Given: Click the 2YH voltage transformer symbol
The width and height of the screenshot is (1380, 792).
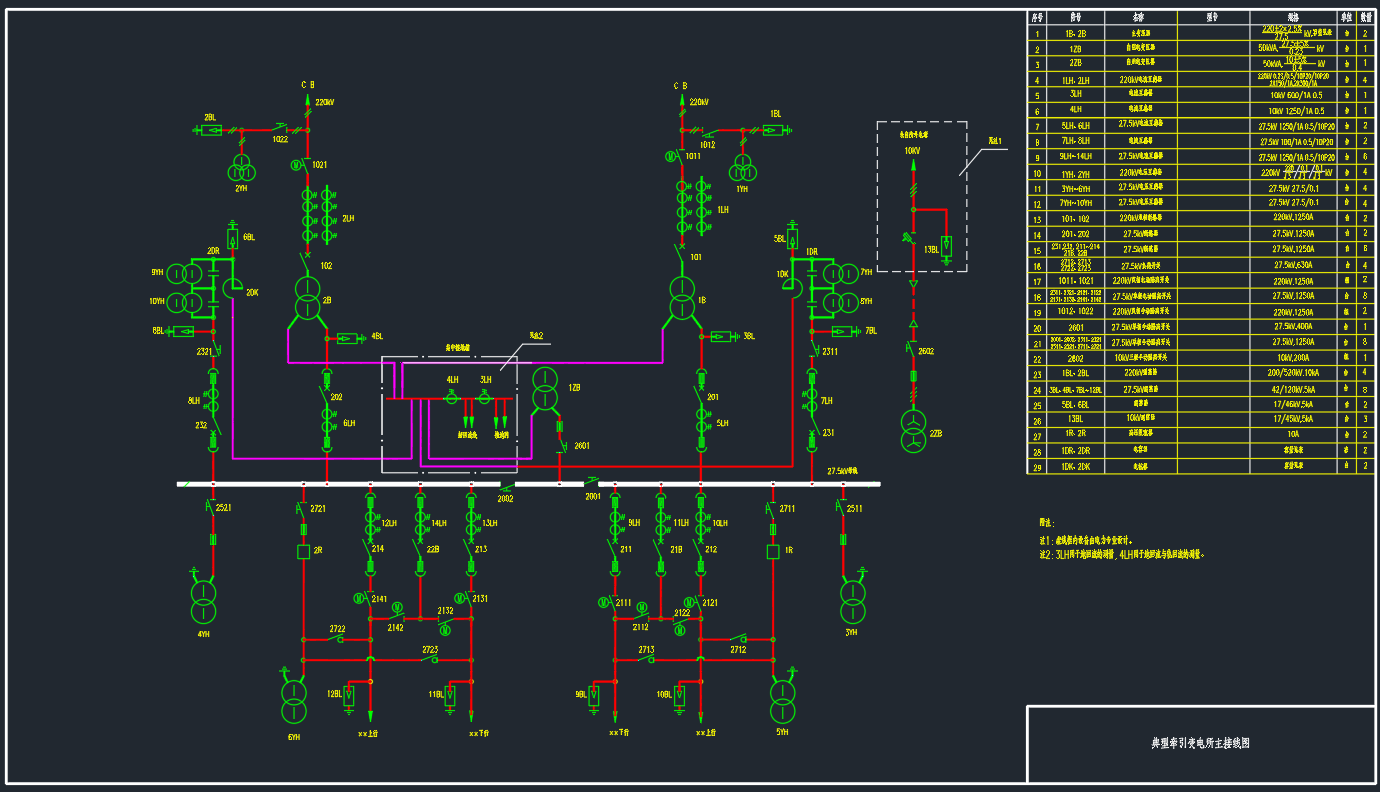Looking at the screenshot, I should tap(241, 166).
